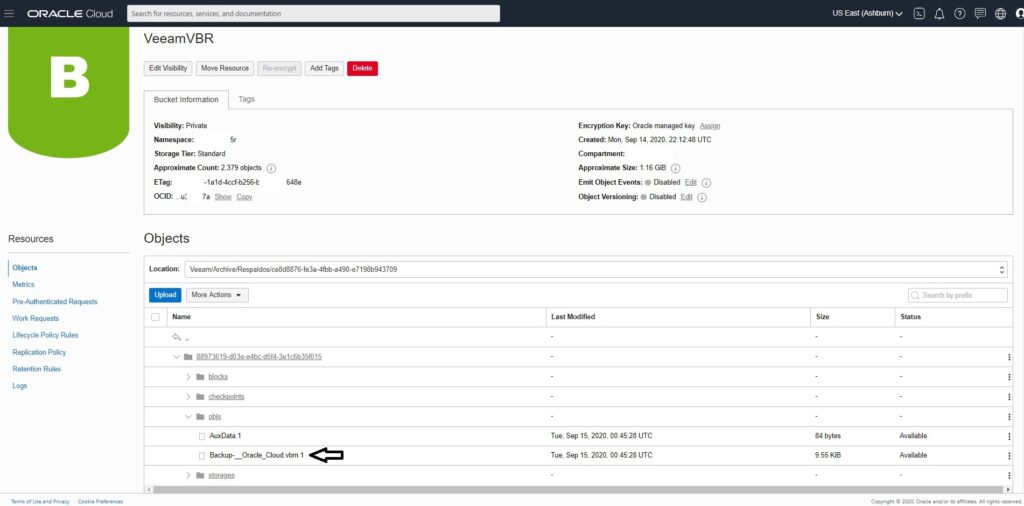Open actions menu for 88973619 folder row

[1009, 357]
